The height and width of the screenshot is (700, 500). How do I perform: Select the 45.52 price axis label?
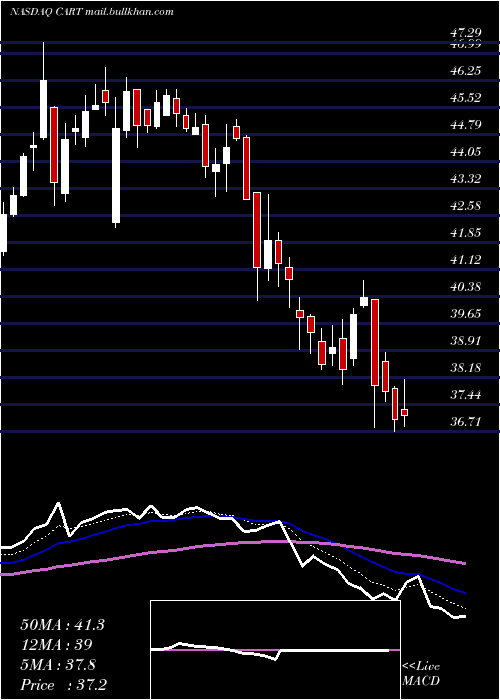pos(465,98)
